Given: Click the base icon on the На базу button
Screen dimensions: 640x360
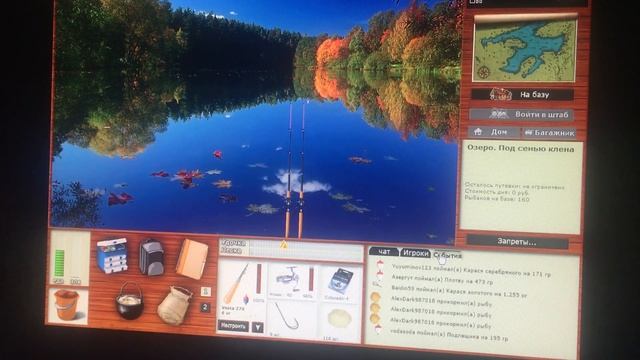Looking at the screenshot, I should click(501, 95).
